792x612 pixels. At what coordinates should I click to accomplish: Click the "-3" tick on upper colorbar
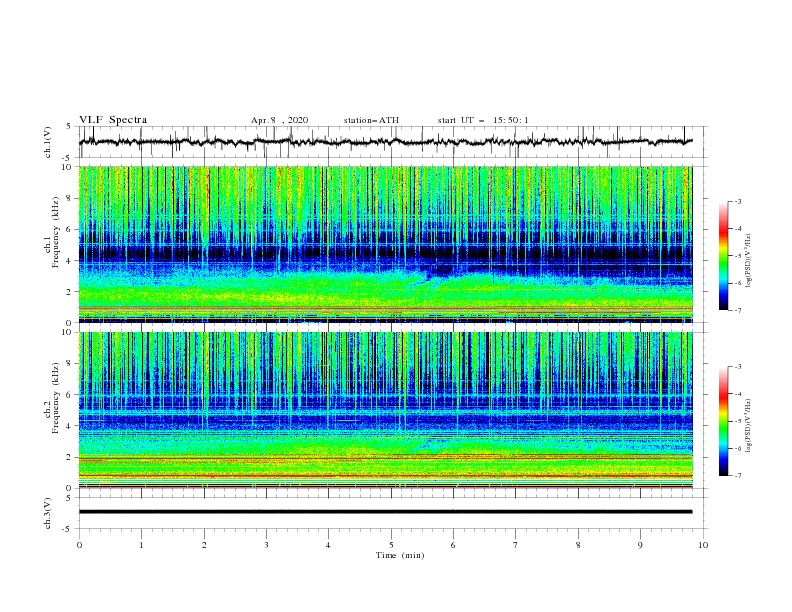[x=737, y=201]
